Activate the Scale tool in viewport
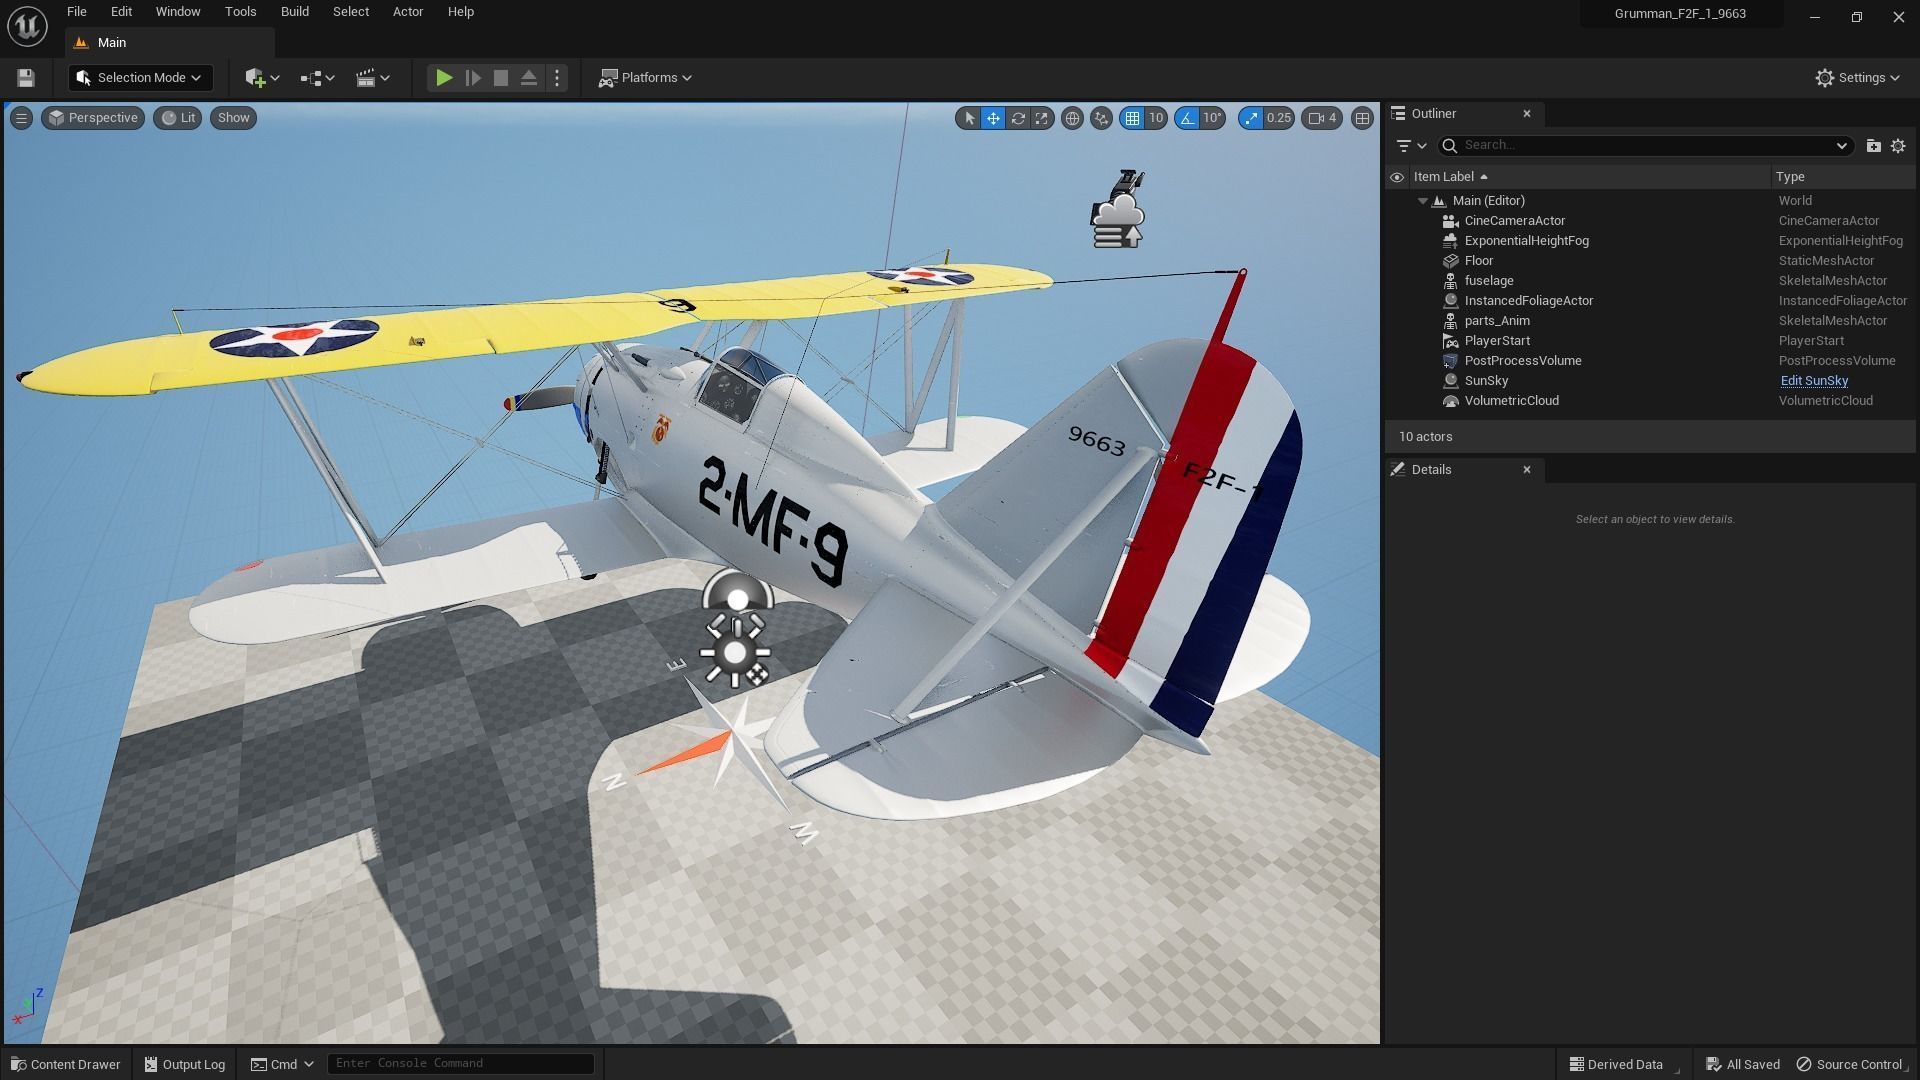This screenshot has height=1080, width=1920. pos(1042,118)
